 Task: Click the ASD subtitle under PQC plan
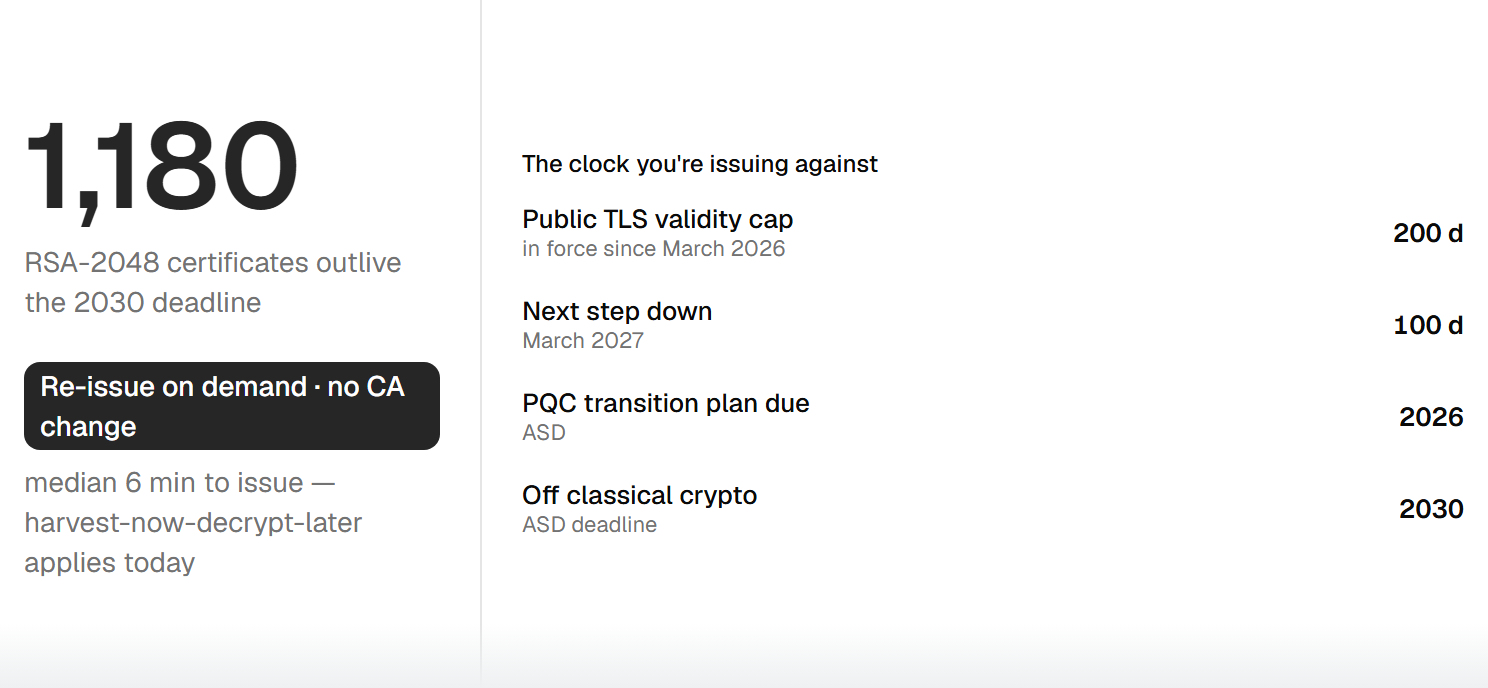click(x=544, y=433)
